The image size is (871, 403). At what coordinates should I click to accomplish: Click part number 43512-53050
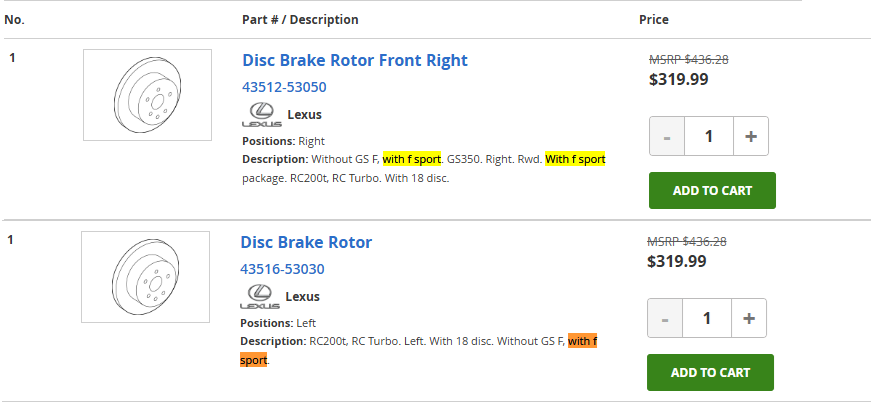284,87
